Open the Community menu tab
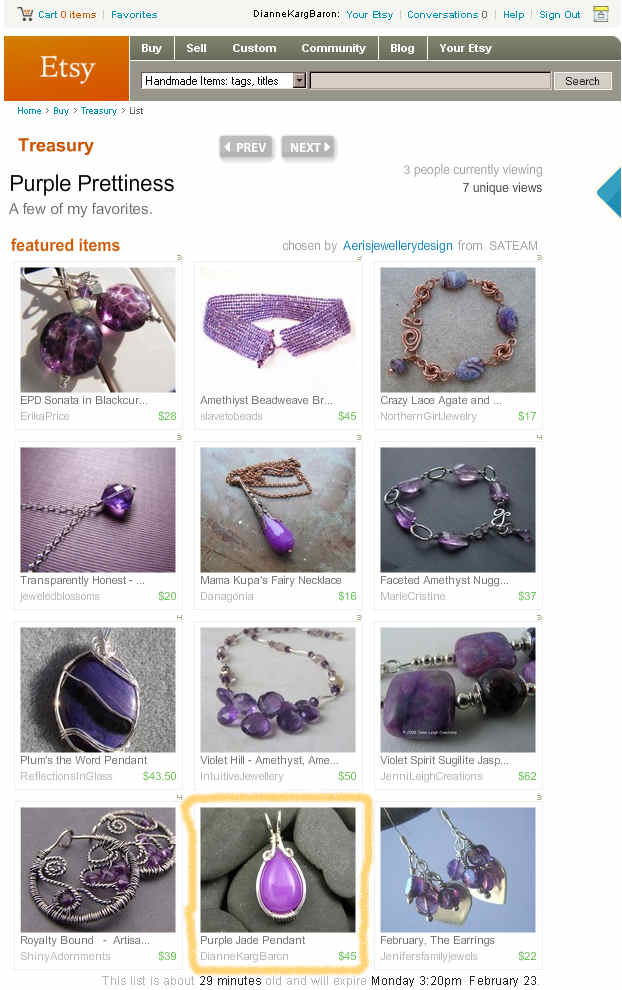The width and height of the screenshot is (622, 990). [x=333, y=48]
